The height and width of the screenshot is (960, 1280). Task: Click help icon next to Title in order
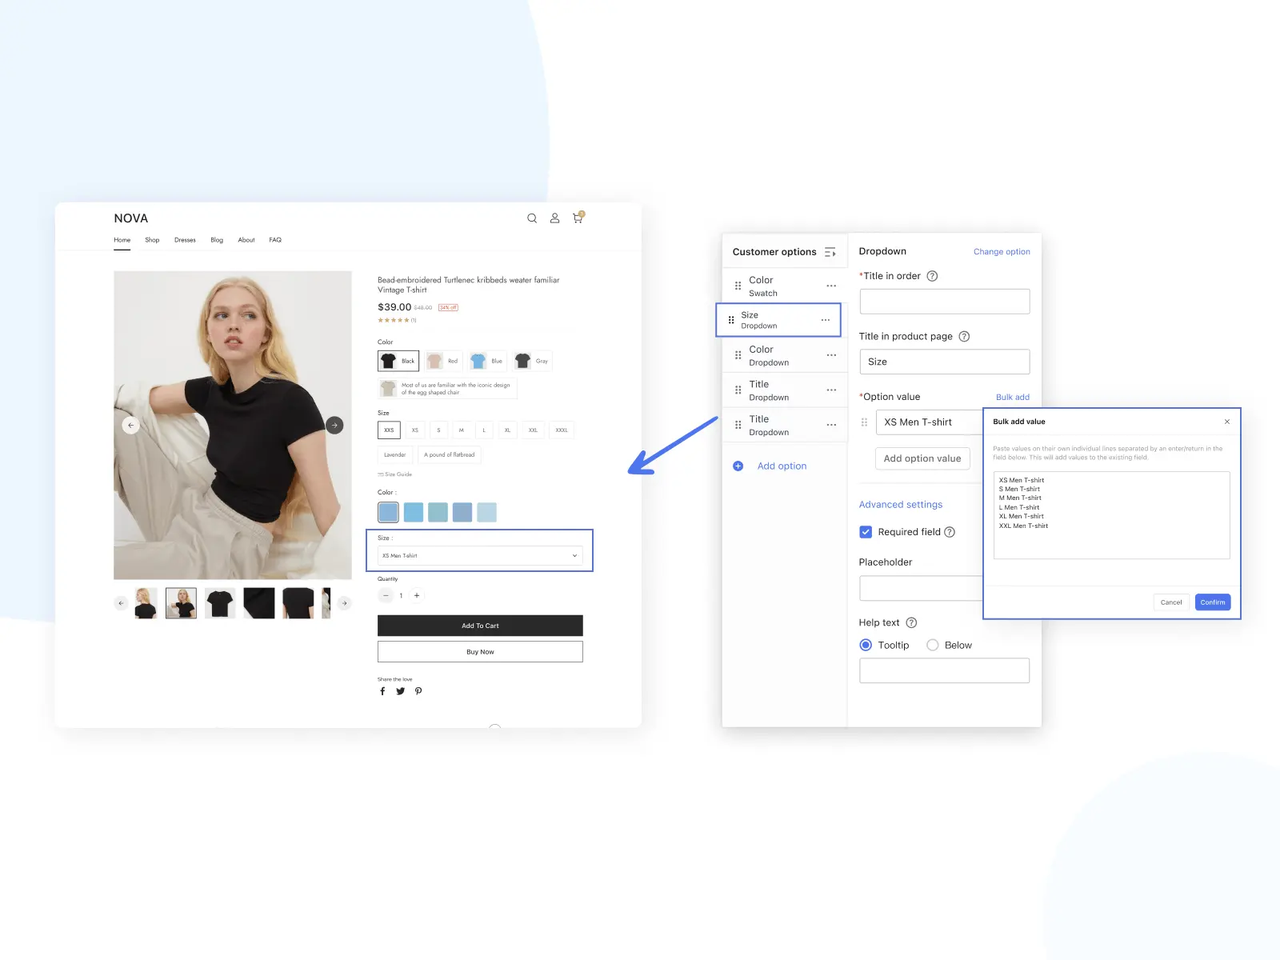coord(932,276)
